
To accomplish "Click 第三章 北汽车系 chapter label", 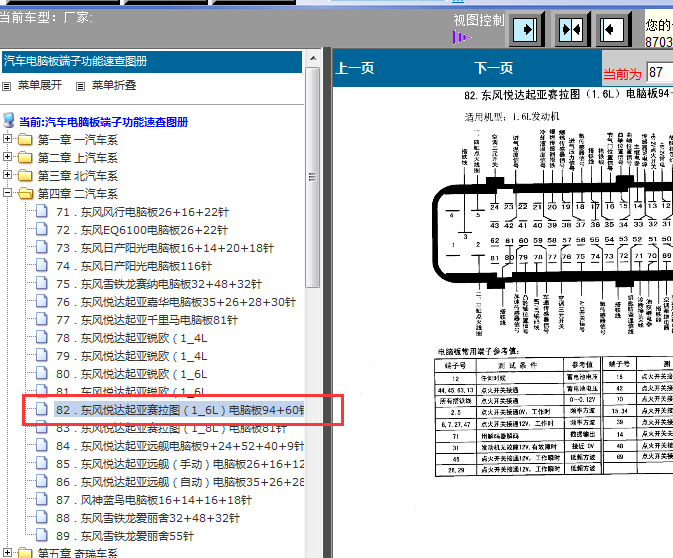I will (x=78, y=176).
